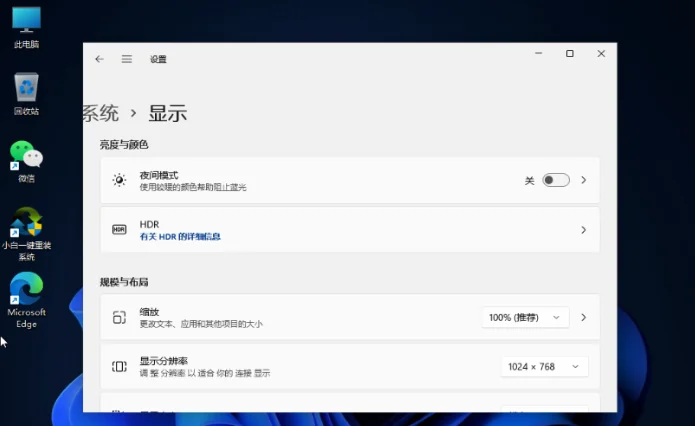The height and width of the screenshot is (426, 695).
Task: Expand 夜间模式 settings with its chevron
Action: 584,180
